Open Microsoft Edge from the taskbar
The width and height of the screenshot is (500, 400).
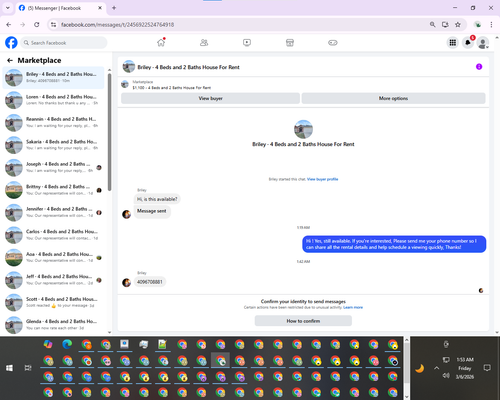point(67,344)
